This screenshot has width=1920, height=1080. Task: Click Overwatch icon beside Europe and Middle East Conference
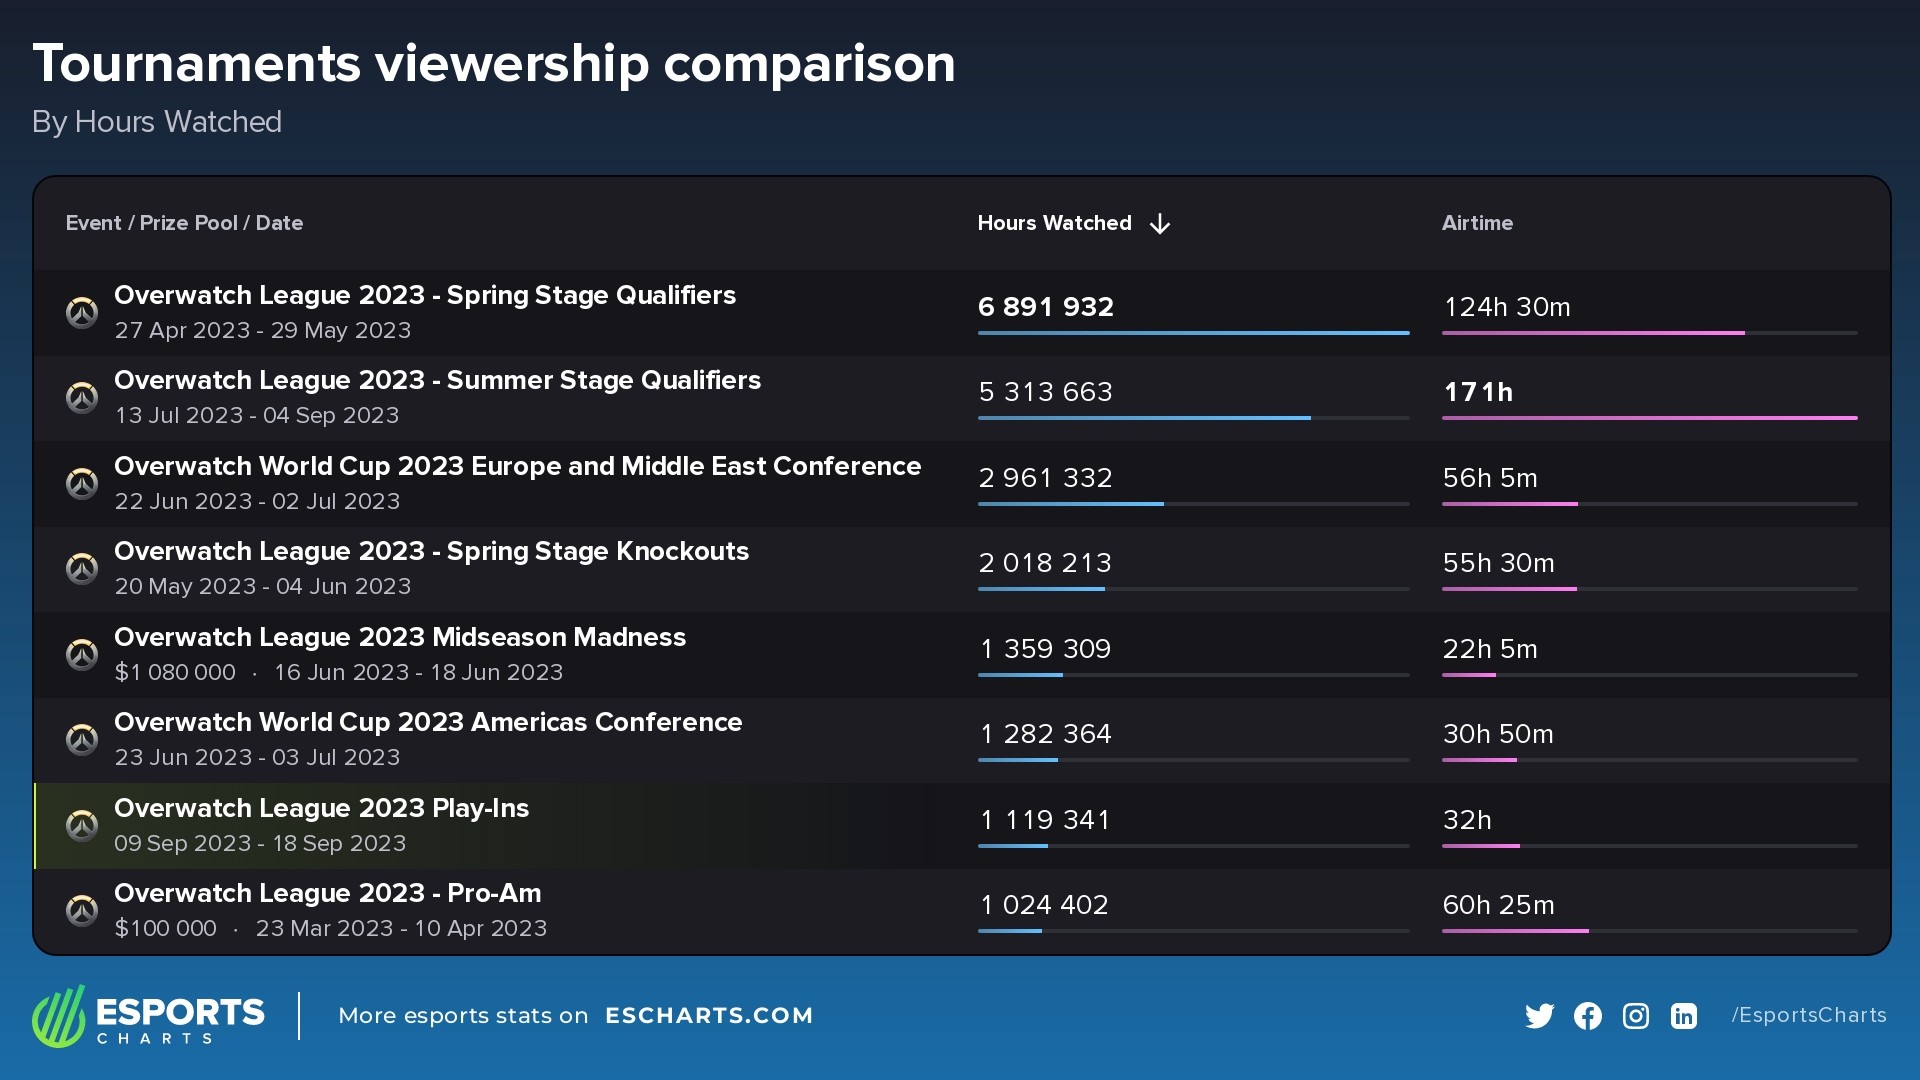click(x=82, y=484)
